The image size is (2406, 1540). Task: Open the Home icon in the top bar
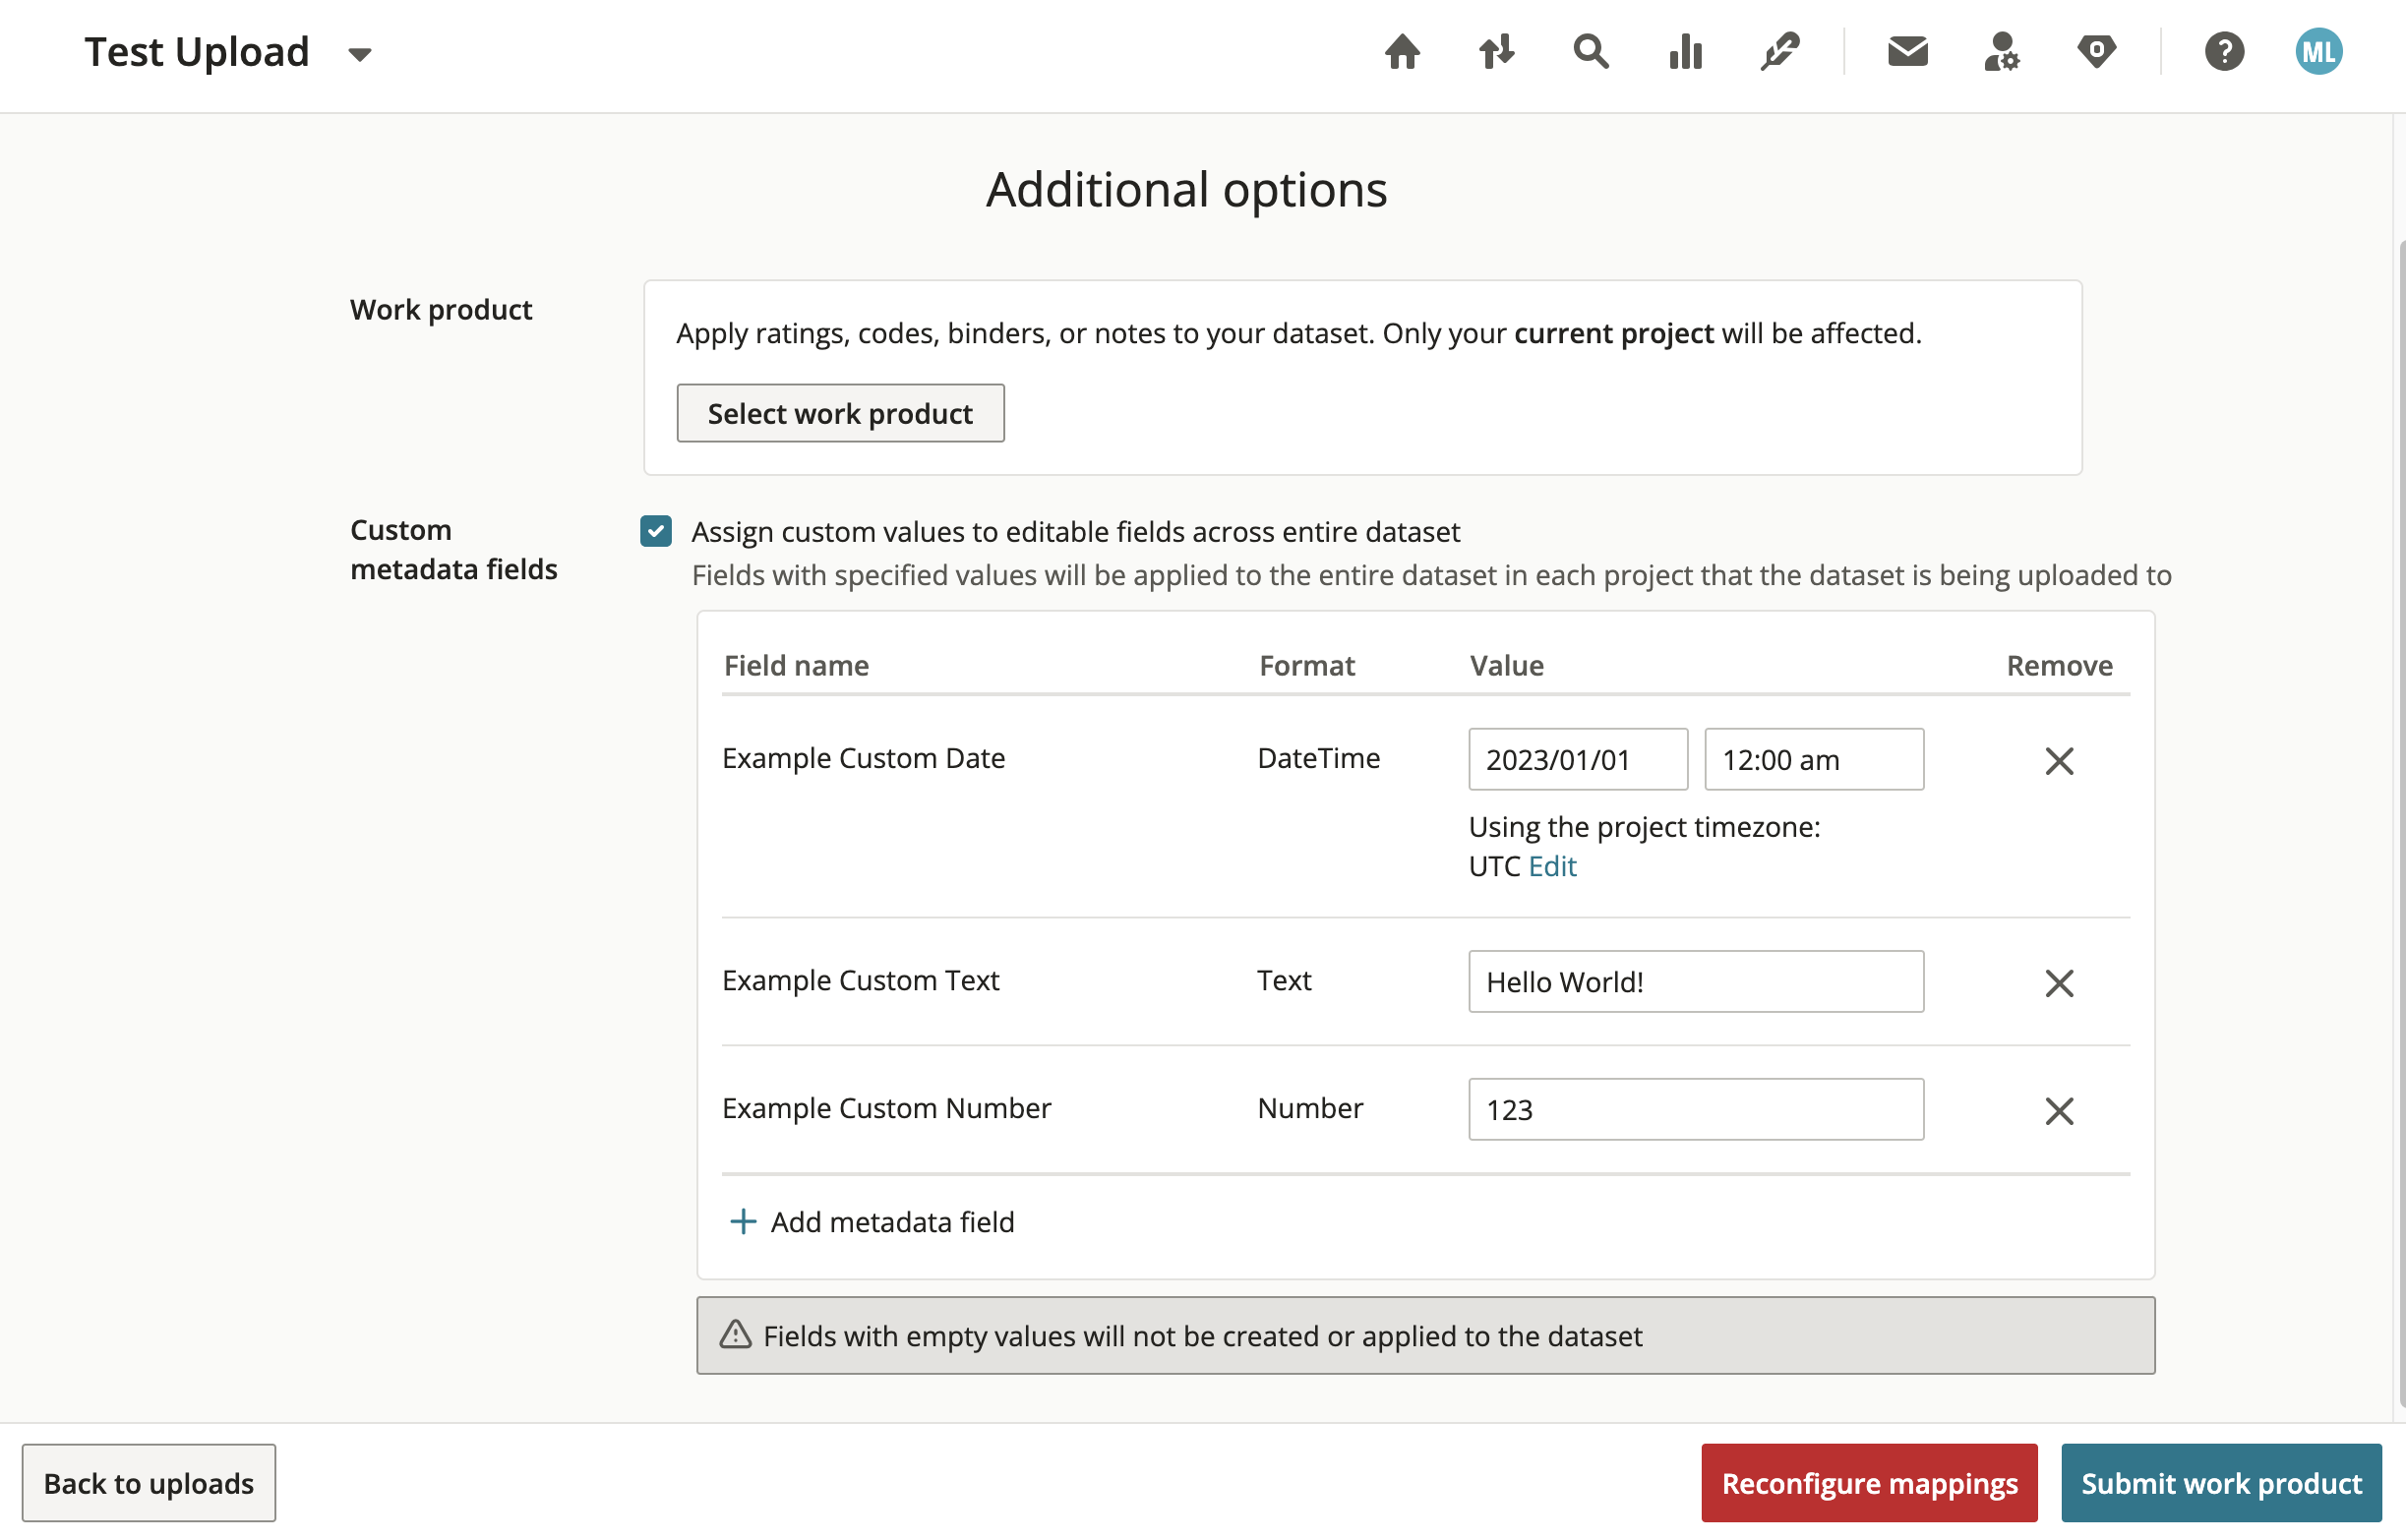pyautogui.click(x=1402, y=51)
